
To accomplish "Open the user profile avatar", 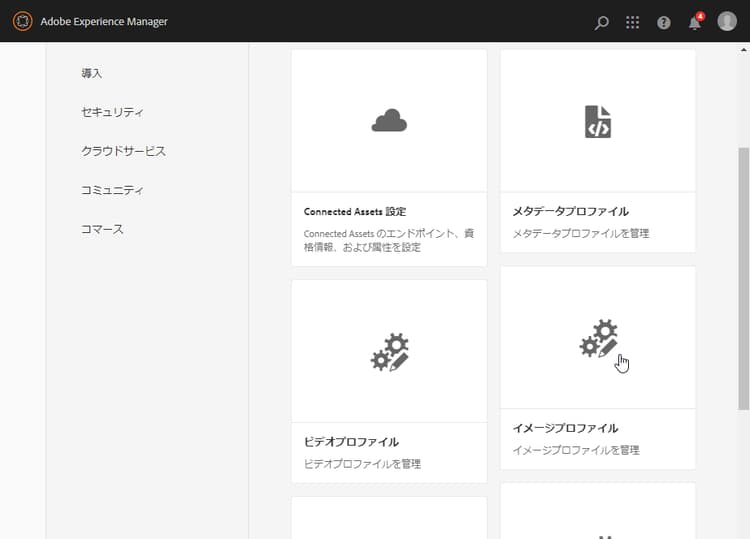I will point(727,22).
